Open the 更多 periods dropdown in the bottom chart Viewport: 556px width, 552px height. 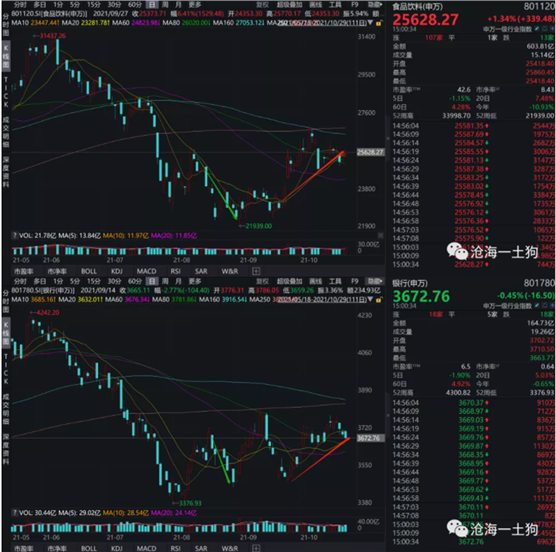pos(195,281)
